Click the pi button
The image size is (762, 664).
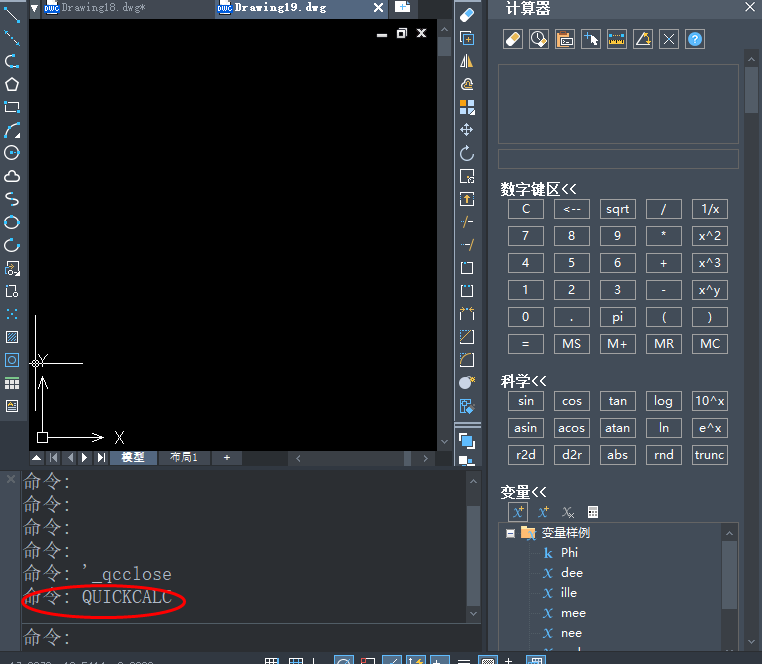click(x=617, y=317)
